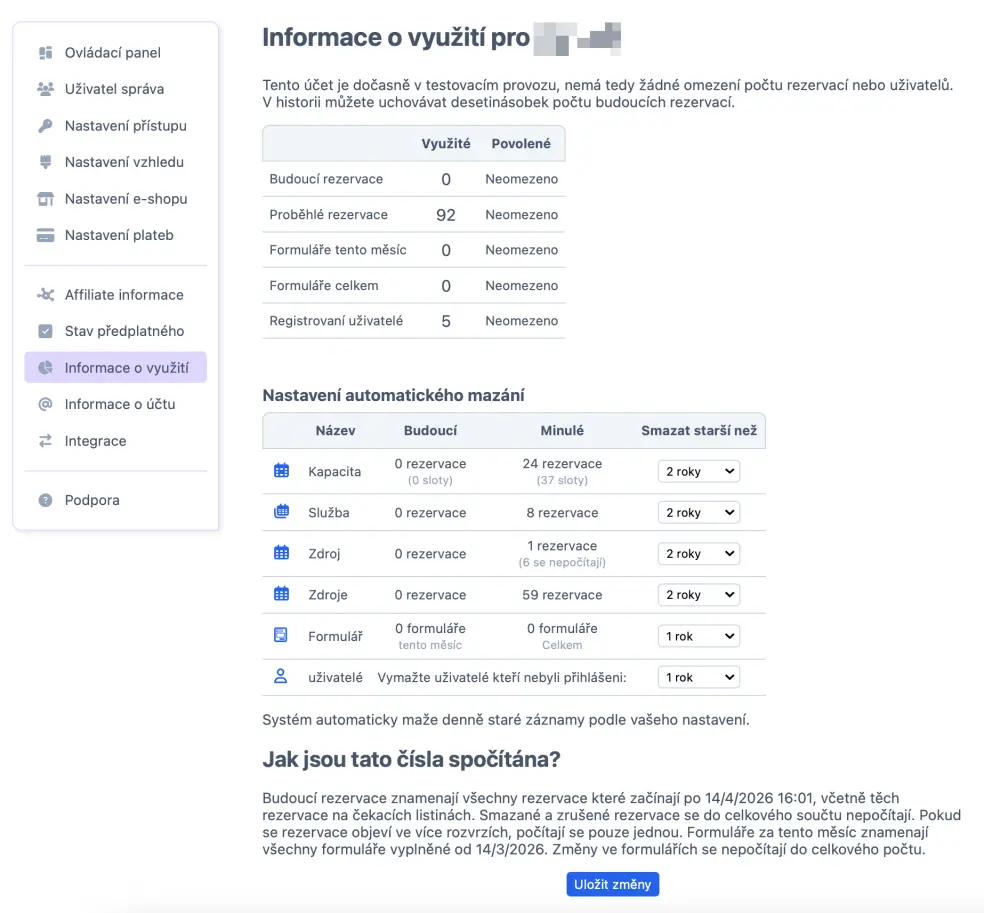Screen dimensions: 984x913
Task: Select the highlighted Informace o využití item
Action: point(126,368)
